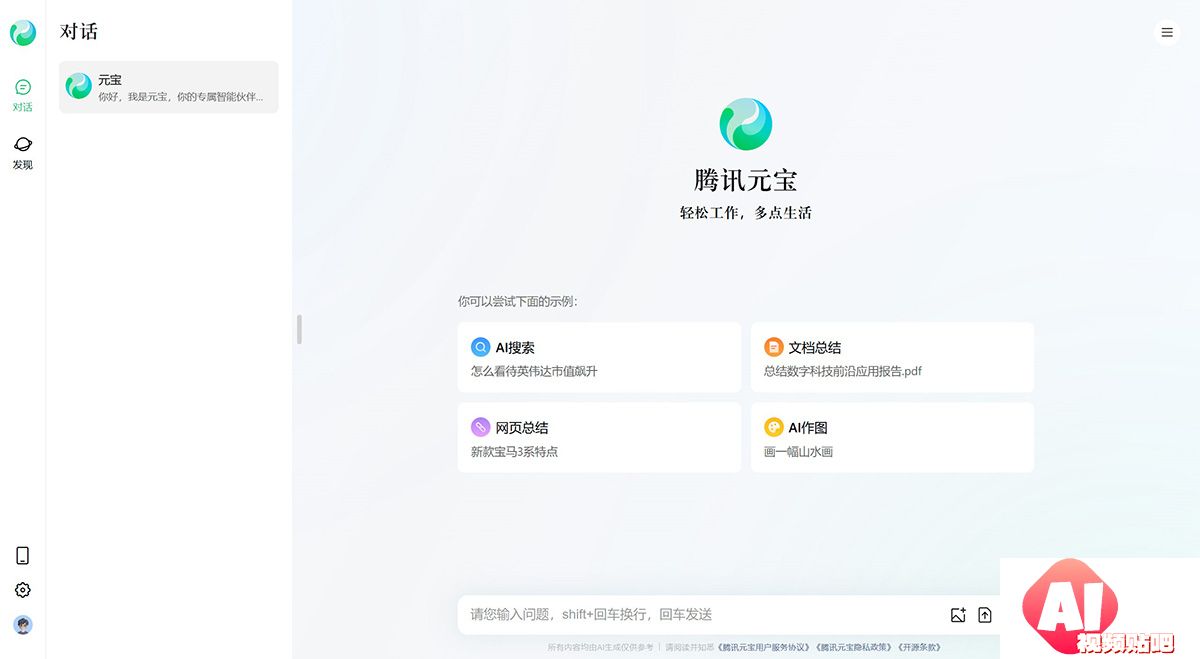Screen dimensions: 1200x659
Task: Open the mobile phone app icon
Action: [x=23, y=556]
